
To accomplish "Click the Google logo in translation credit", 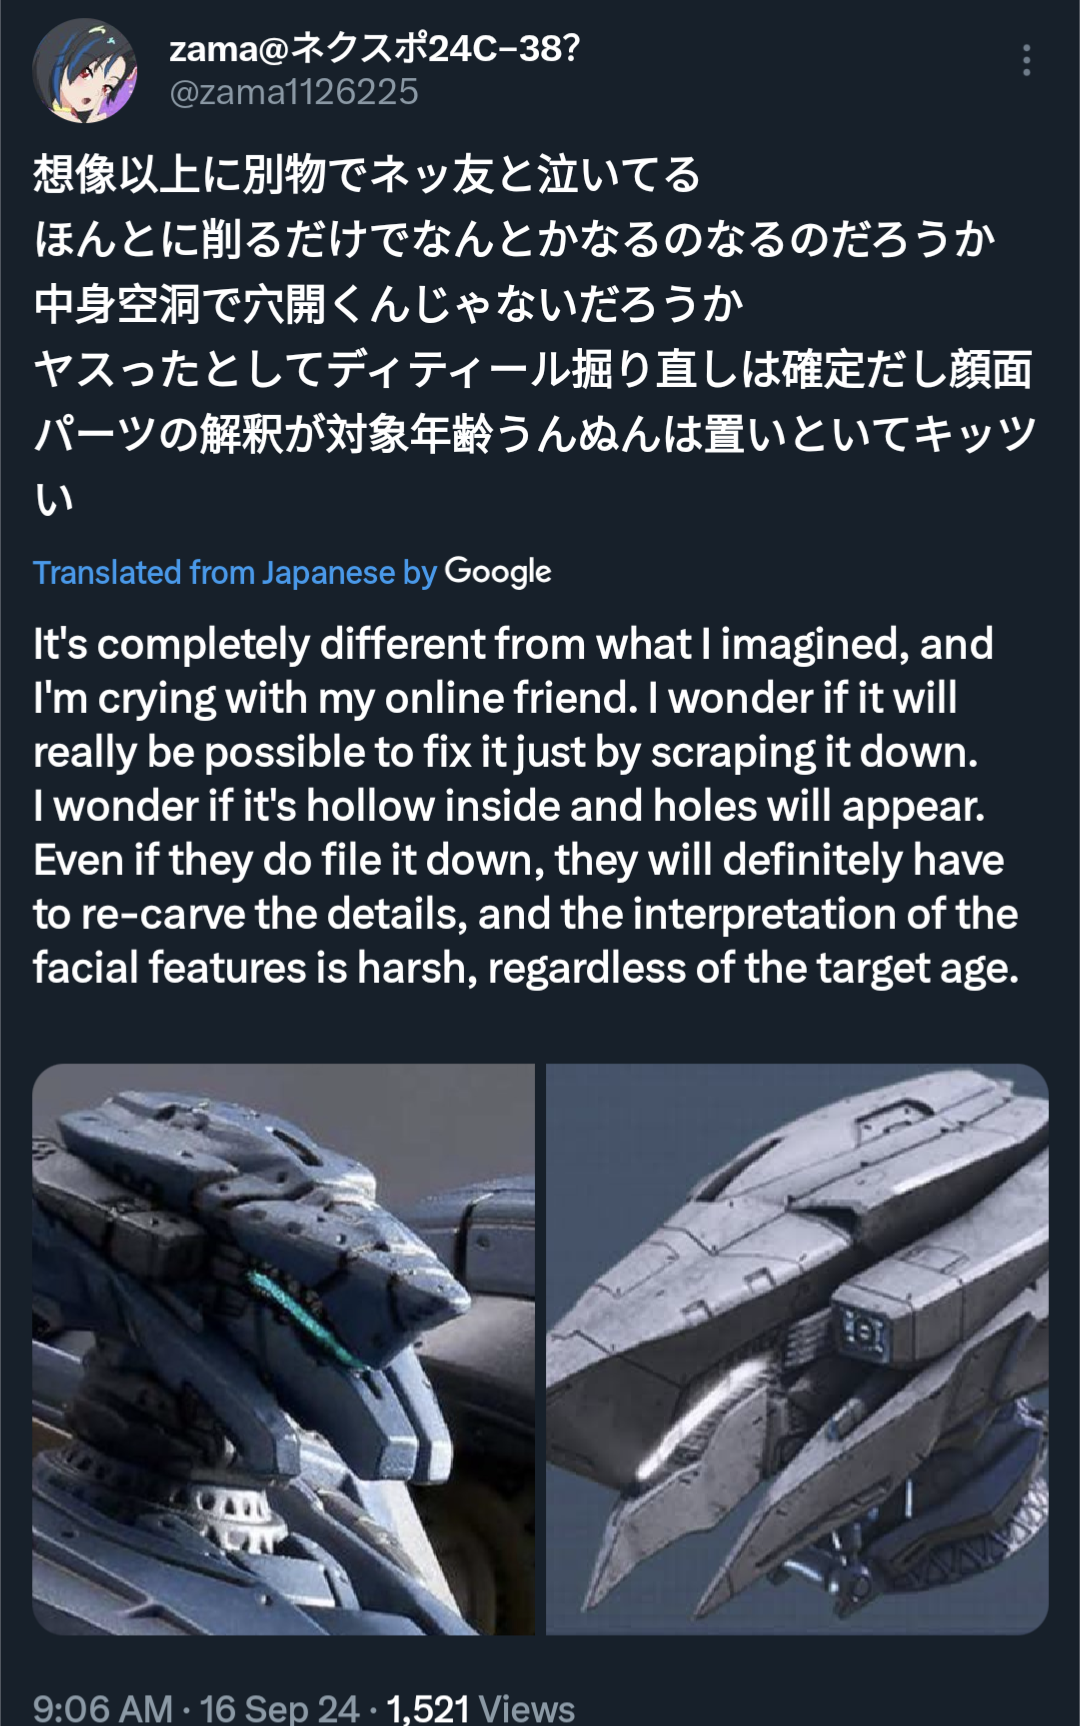I will pyautogui.click(x=498, y=572).
